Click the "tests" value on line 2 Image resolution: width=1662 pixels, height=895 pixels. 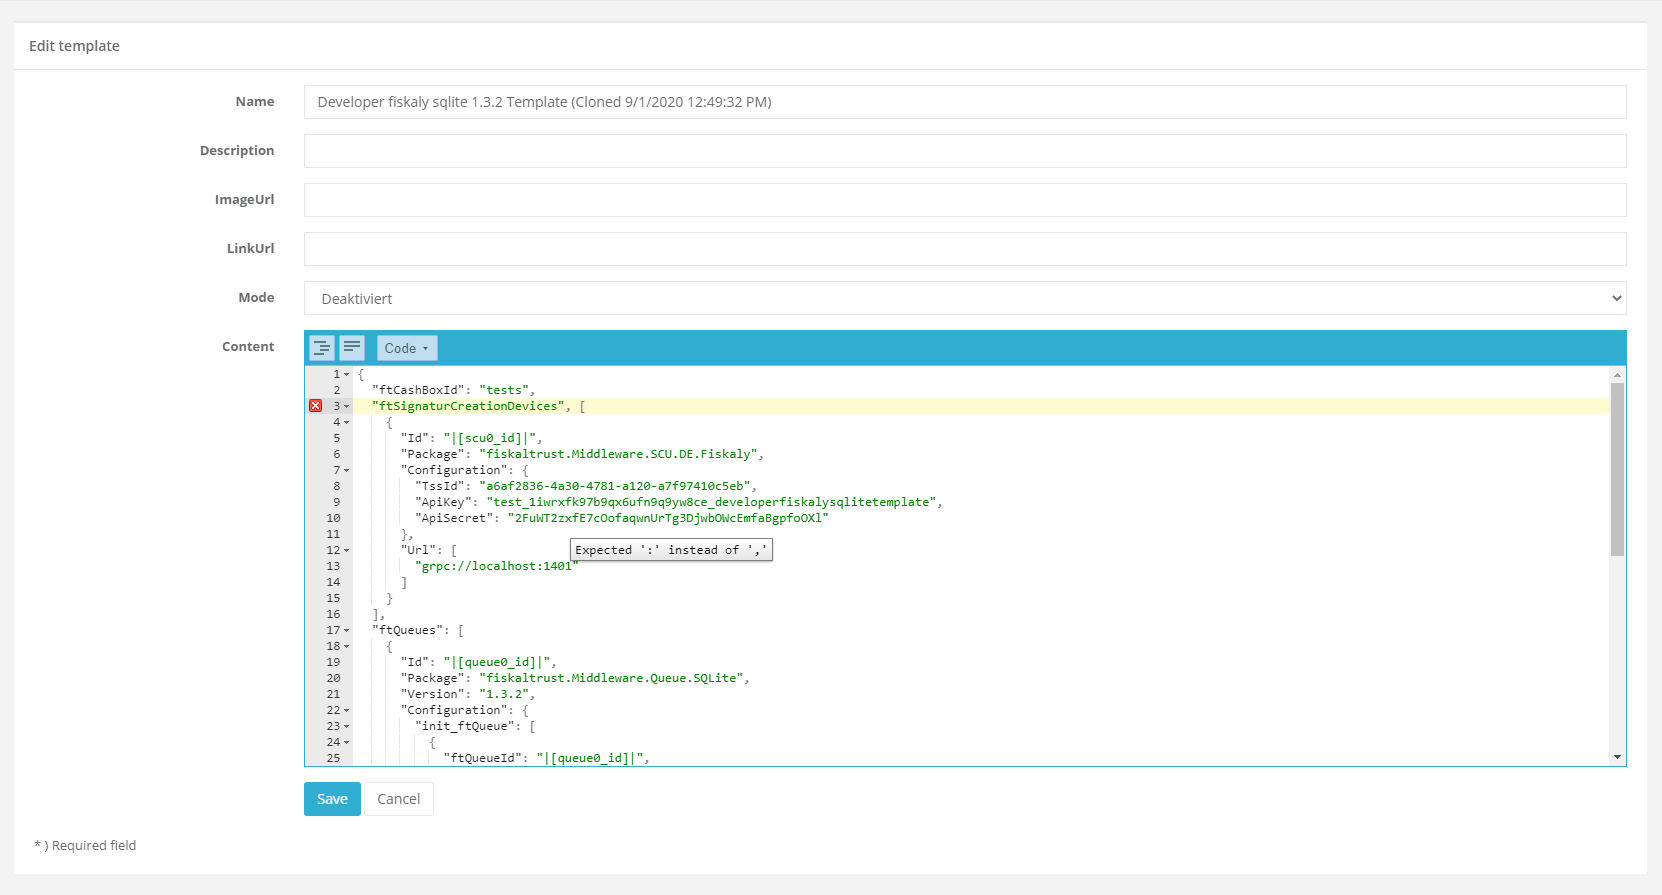click(x=504, y=390)
